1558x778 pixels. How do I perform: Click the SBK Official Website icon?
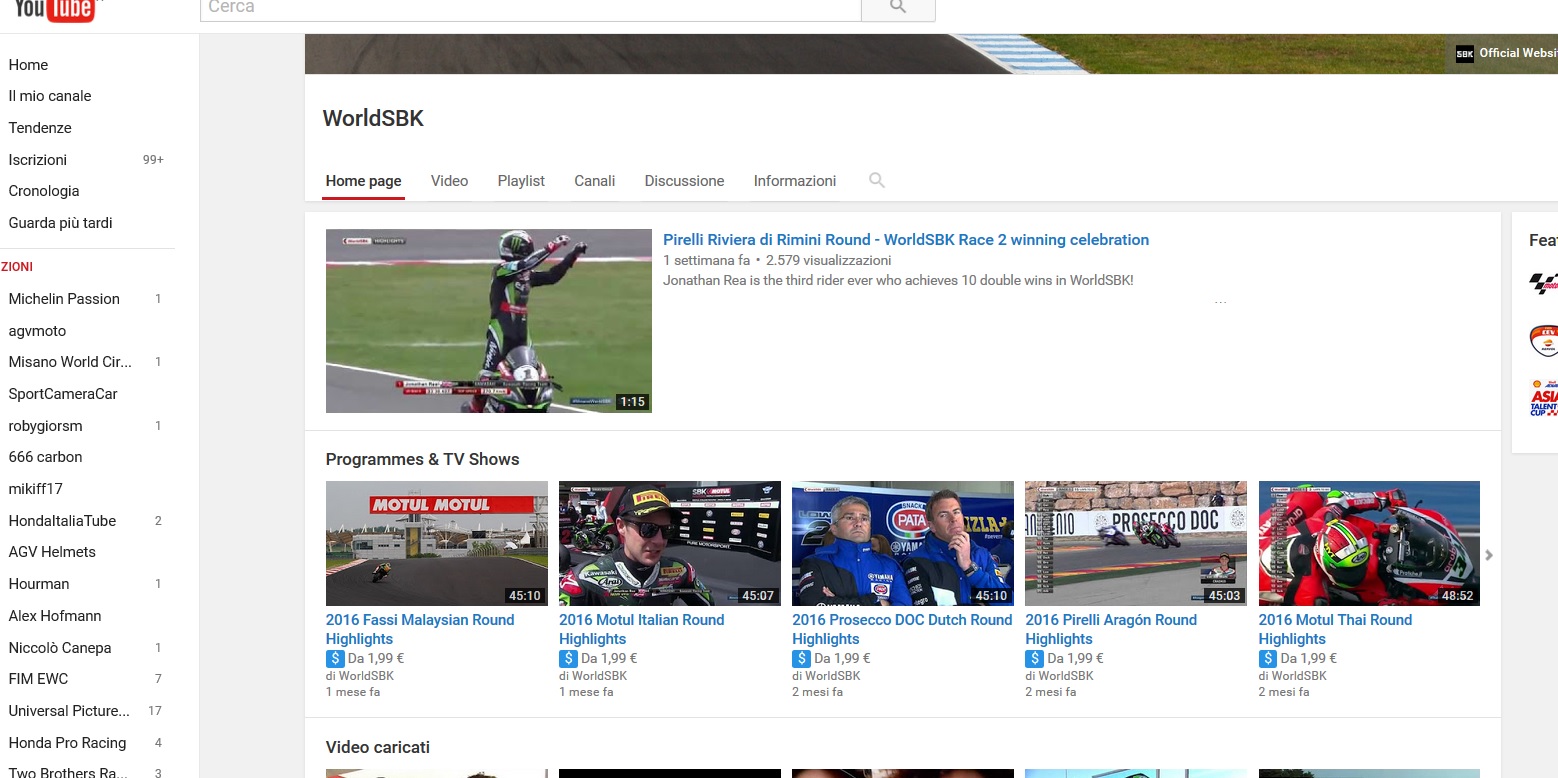coord(1465,54)
